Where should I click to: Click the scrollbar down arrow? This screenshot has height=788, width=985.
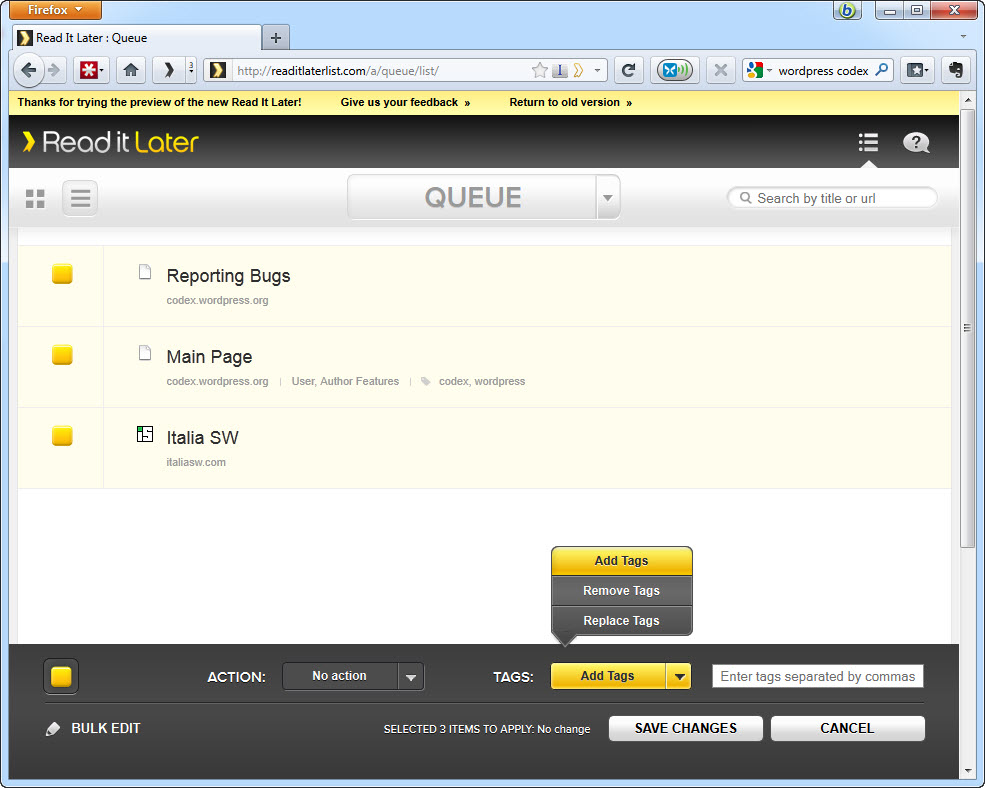click(967, 770)
